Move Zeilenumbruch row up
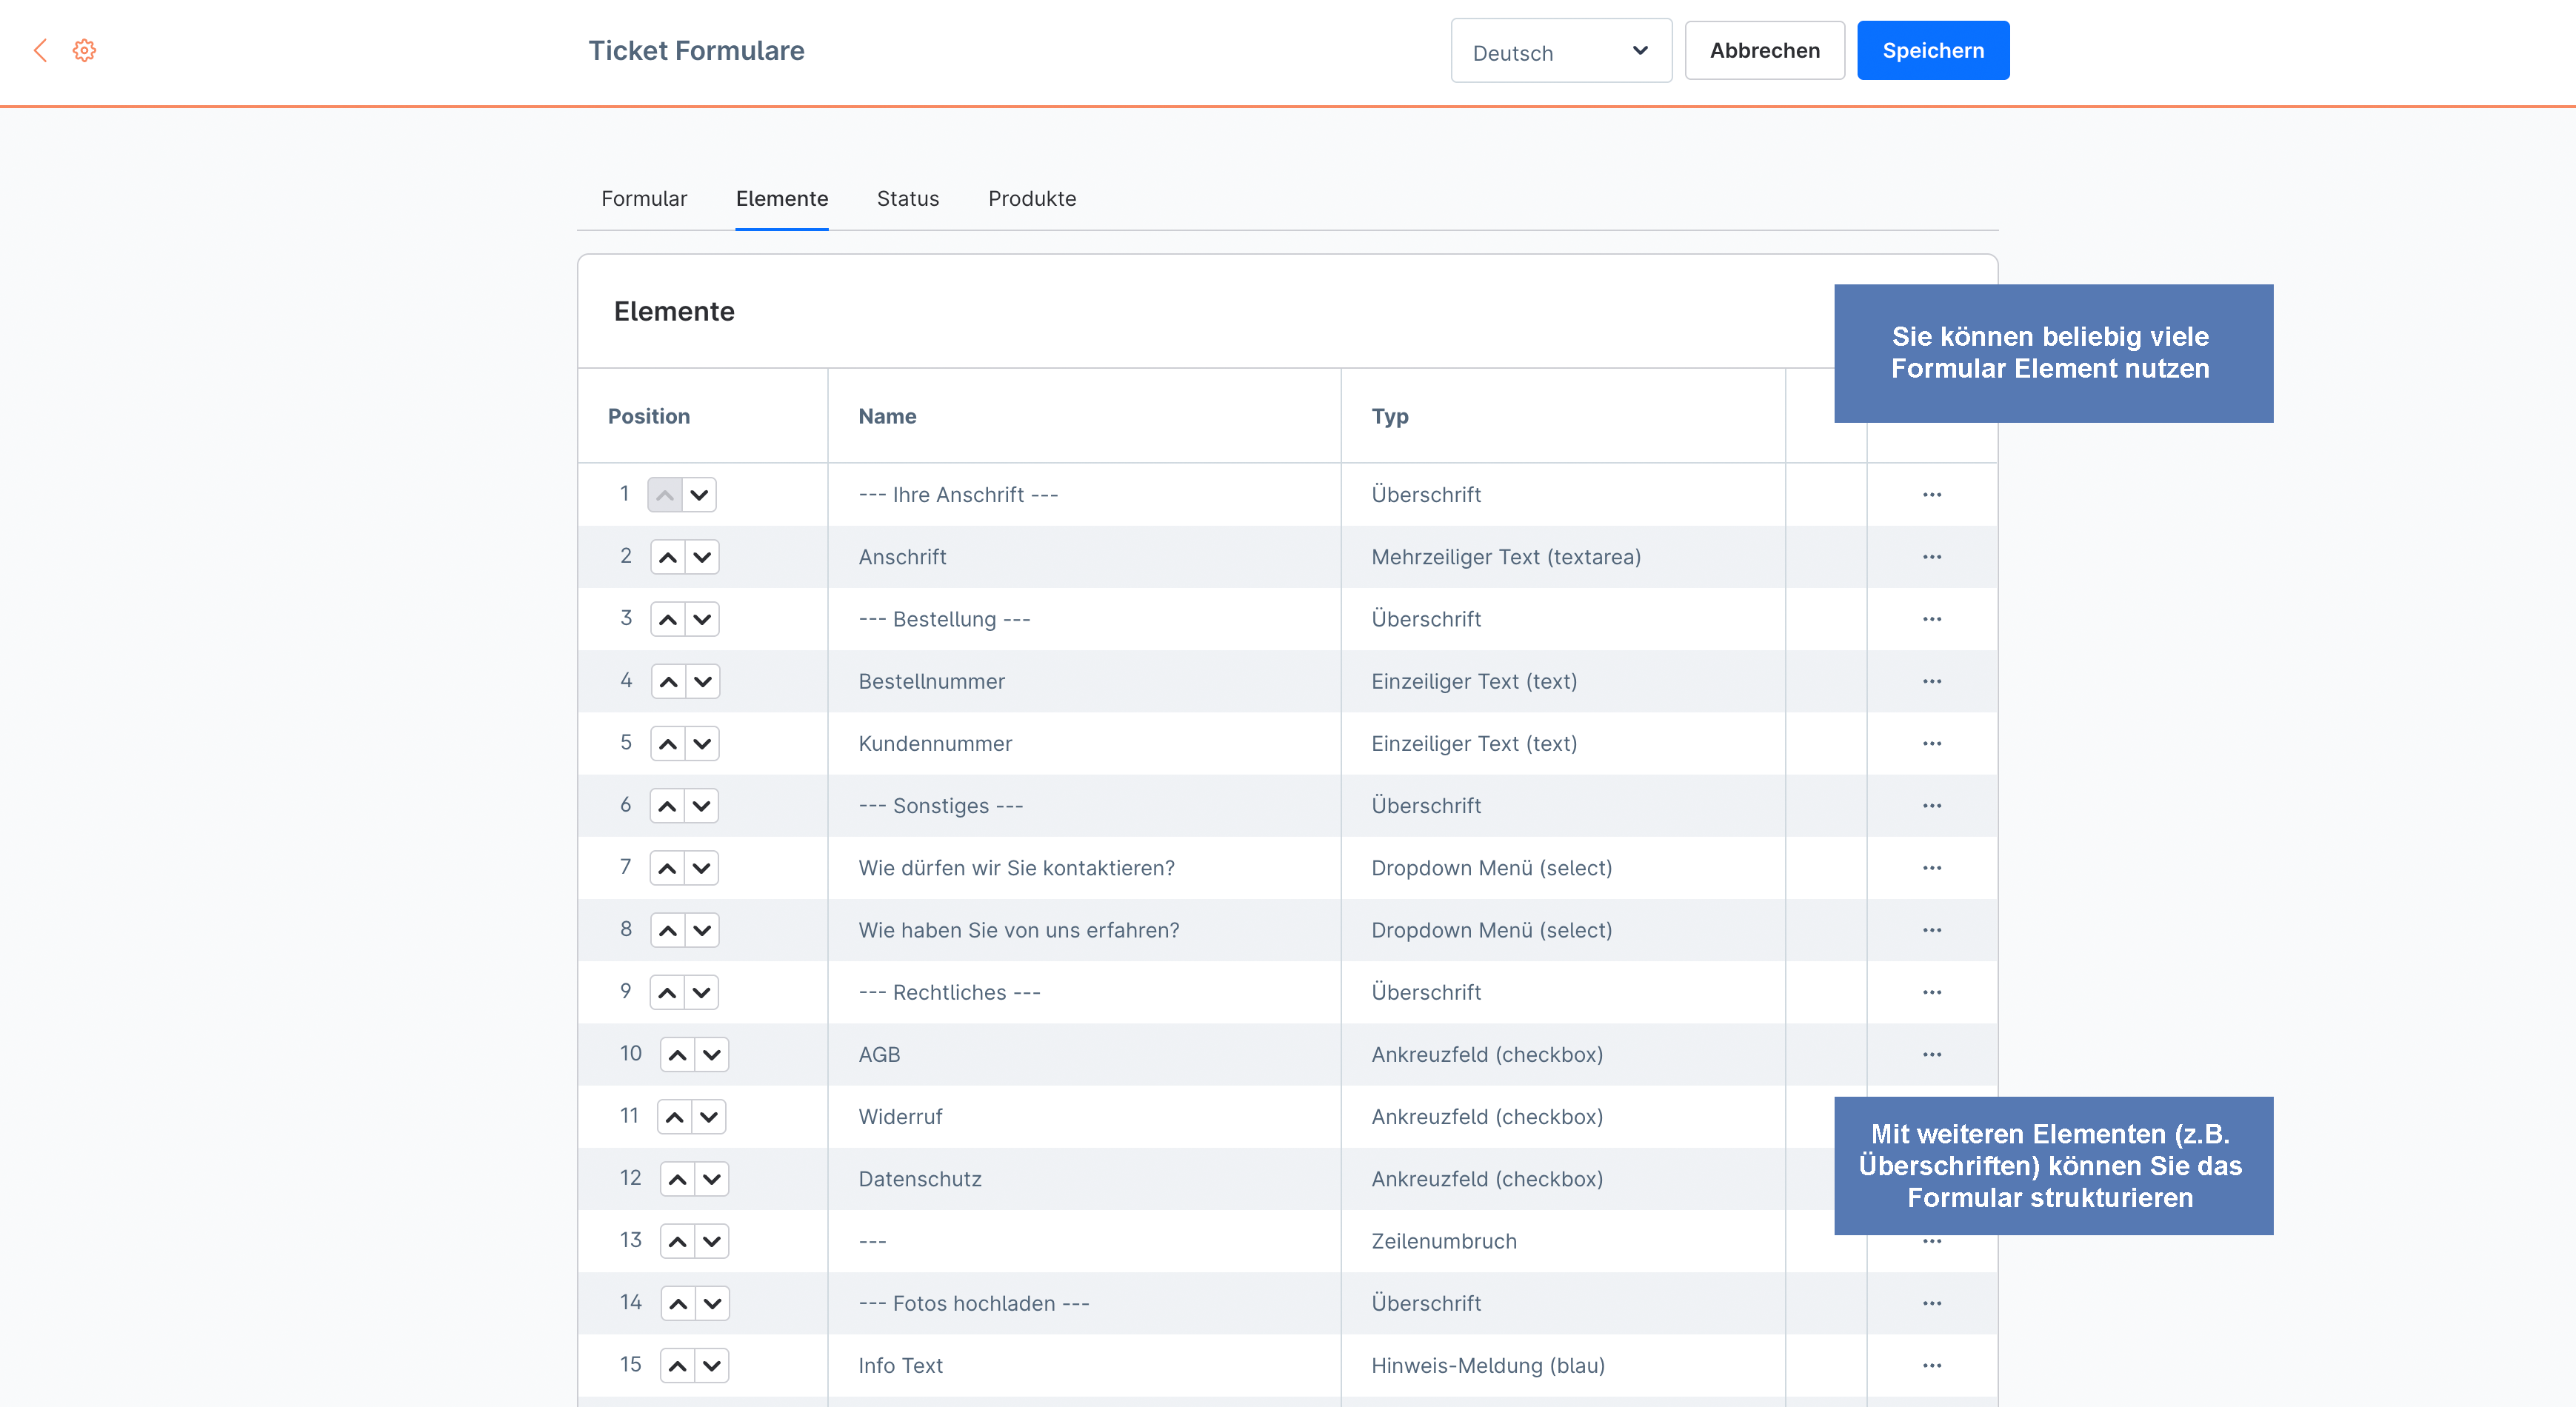2576x1407 pixels. pos(677,1241)
